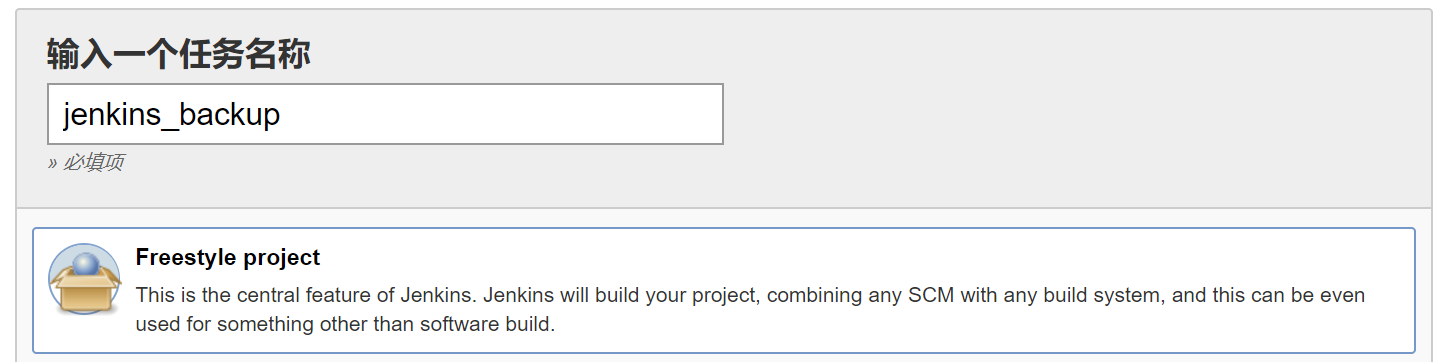Click empty space after jenkins_backup in field
Viewport: 1450px width, 362px height.
tap(500, 114)
